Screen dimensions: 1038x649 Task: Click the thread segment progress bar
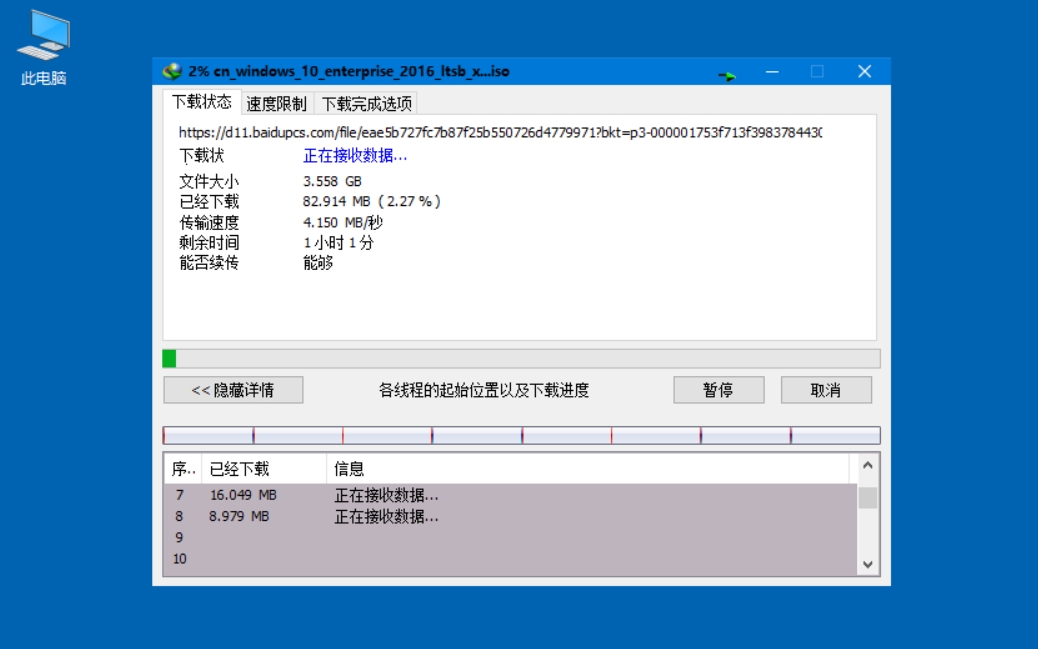pyautogui.click(x=521, y=435)
